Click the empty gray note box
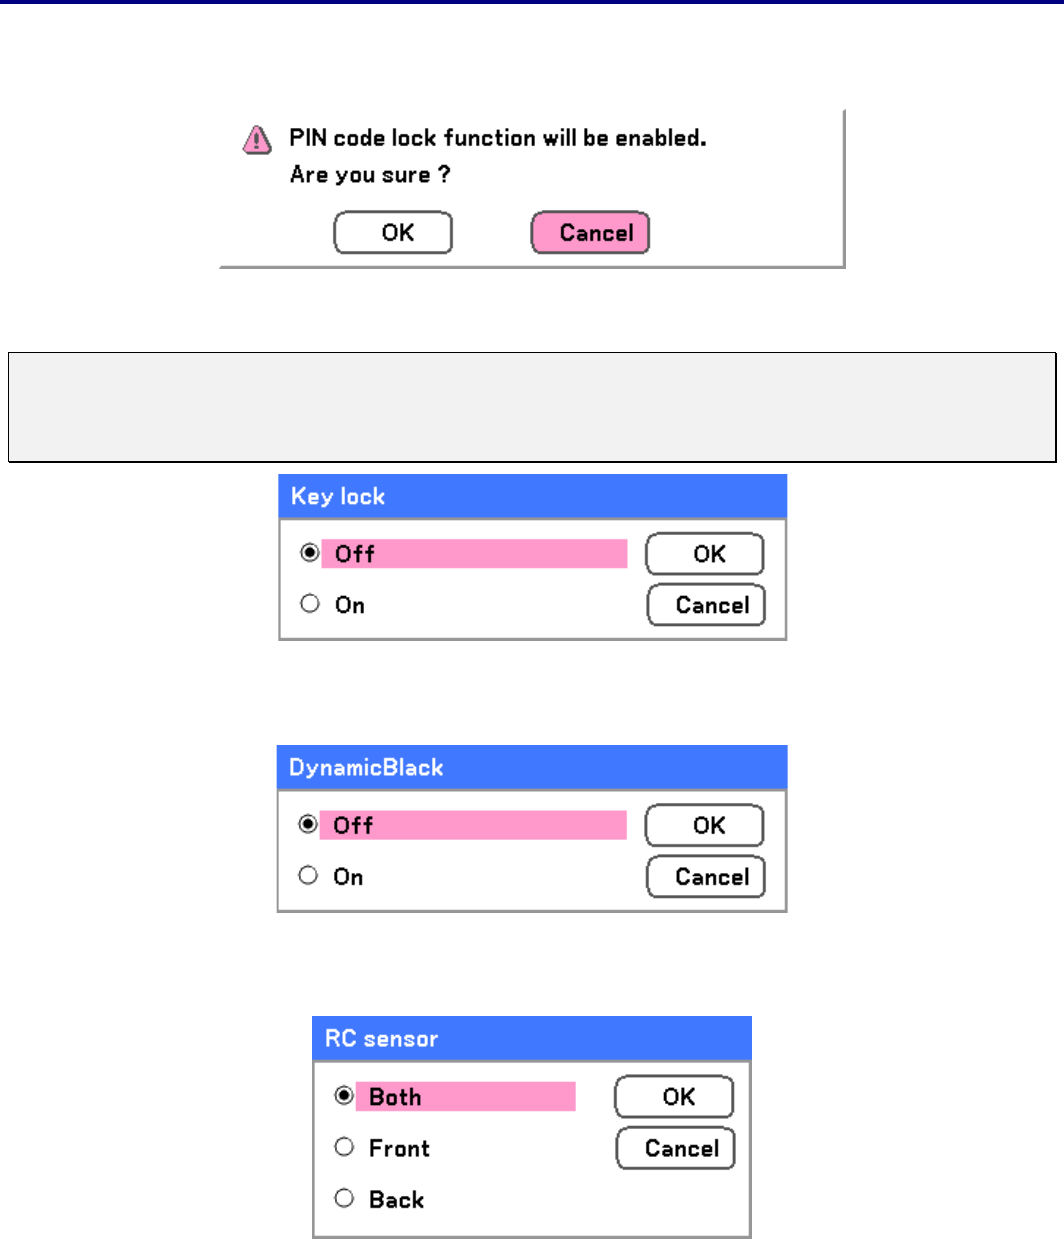The height and width of the screenshot is (1239, 1064). tap(532, 407)
